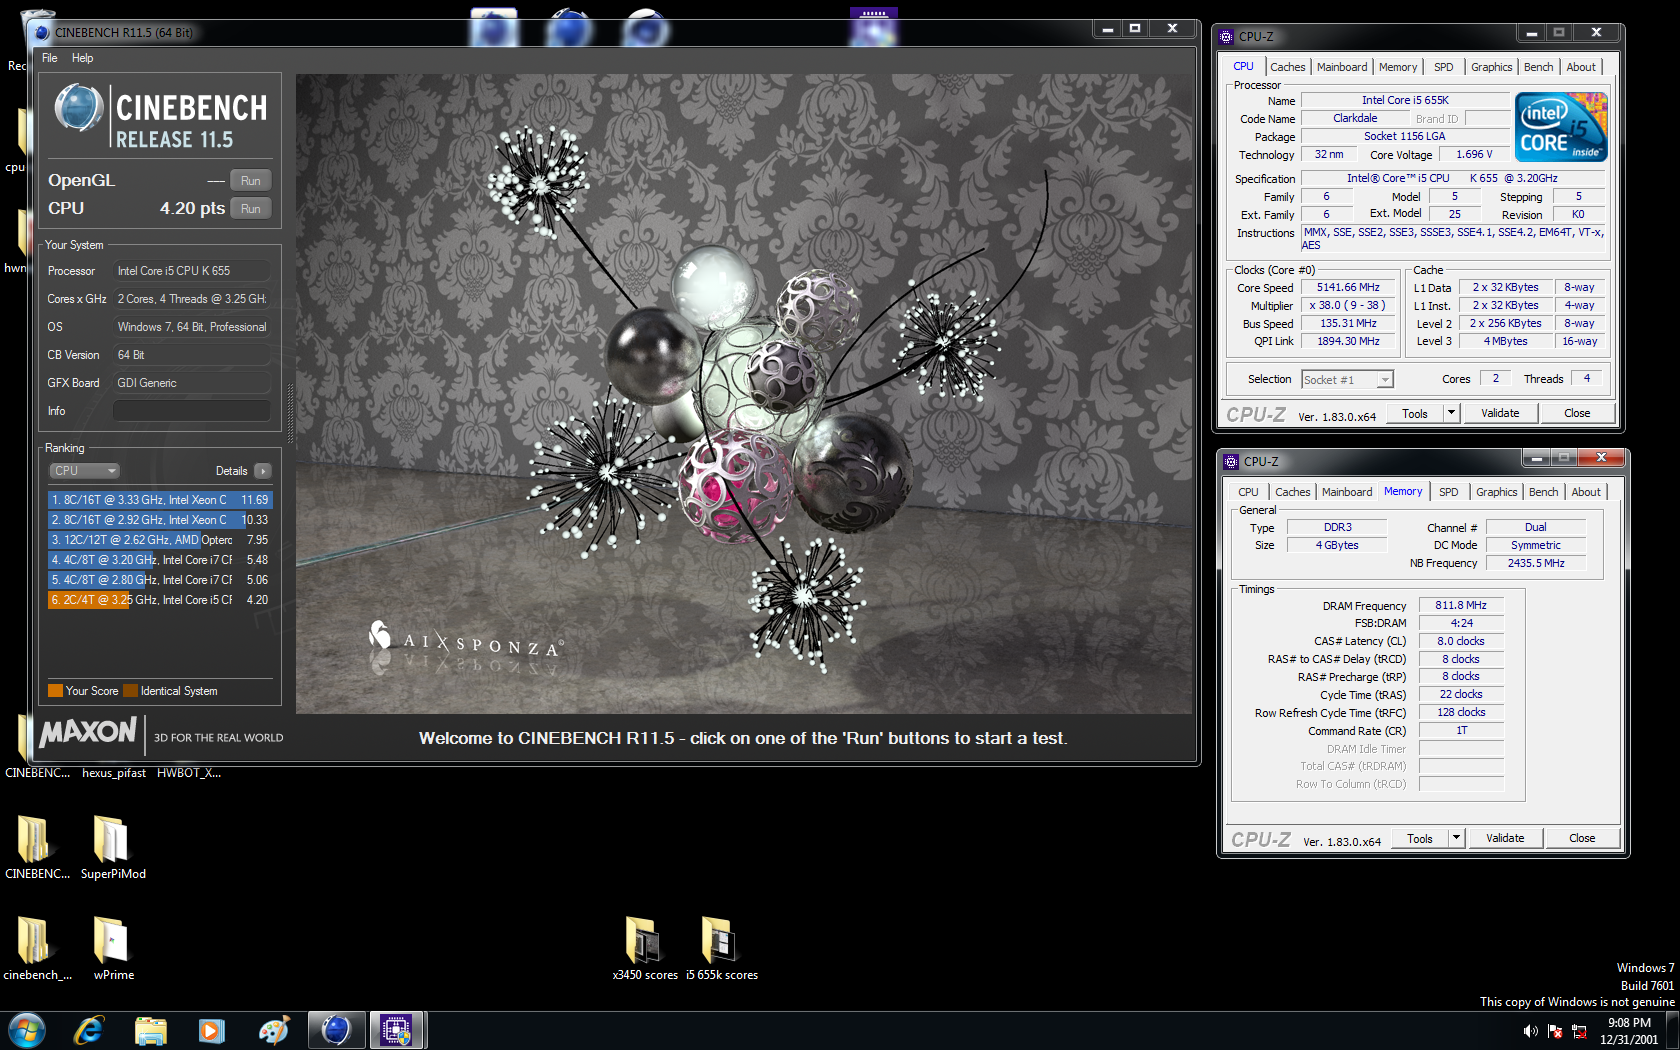
Task: Switch to CPU tab in lower CPU-Z window
Action: (x=1248, y=492)
